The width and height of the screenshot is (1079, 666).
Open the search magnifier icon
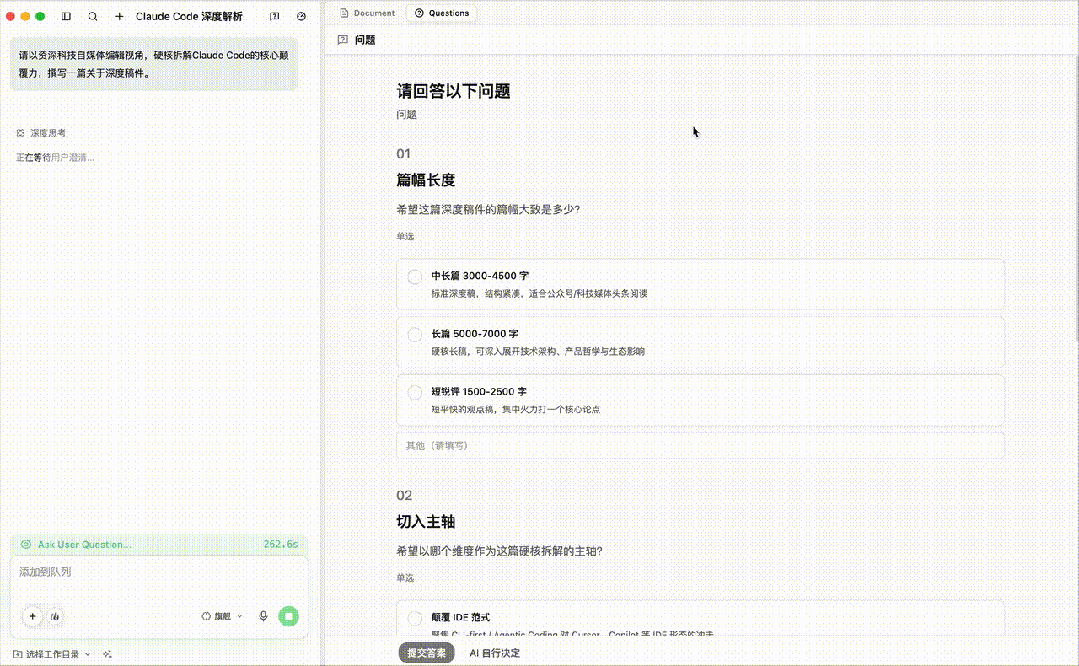coord(93,16)
